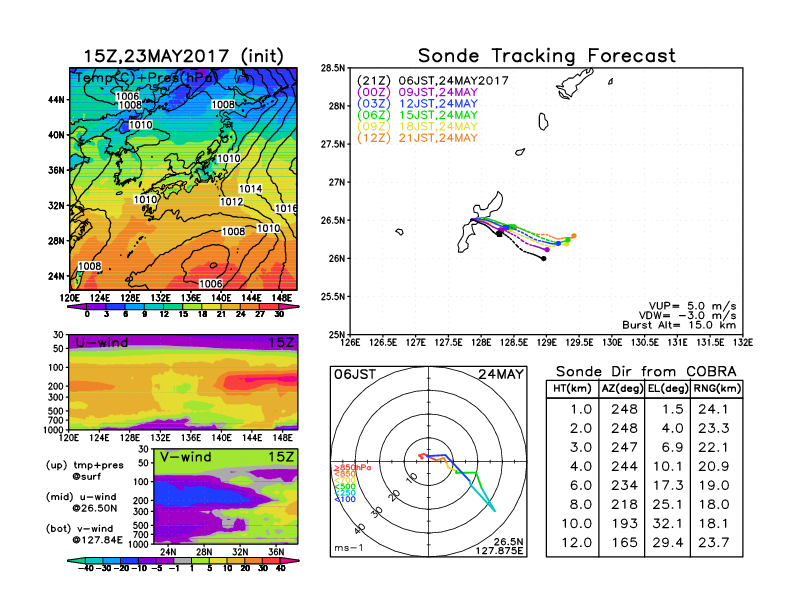Select the '(21Z) 06JST,24MAY2017' legend entry
Screen dimensions: 792x612
click(x=432, y=81)
